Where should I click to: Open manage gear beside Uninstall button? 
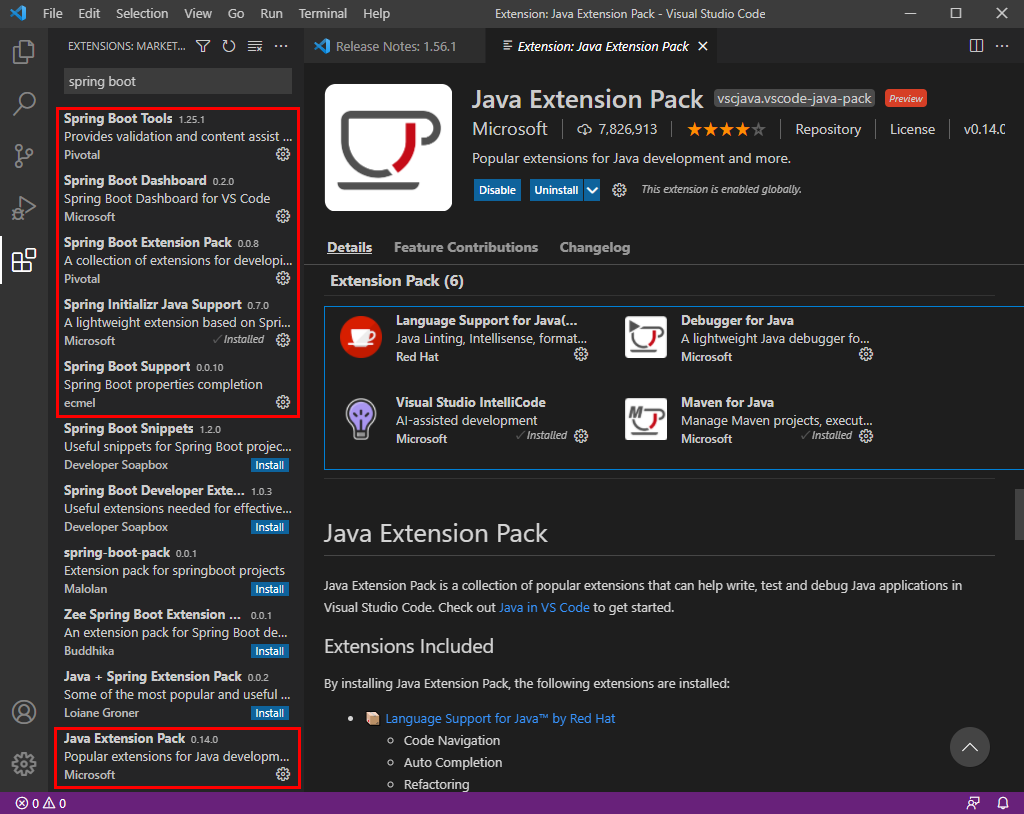pyautogui.click(x=619, y=190)
